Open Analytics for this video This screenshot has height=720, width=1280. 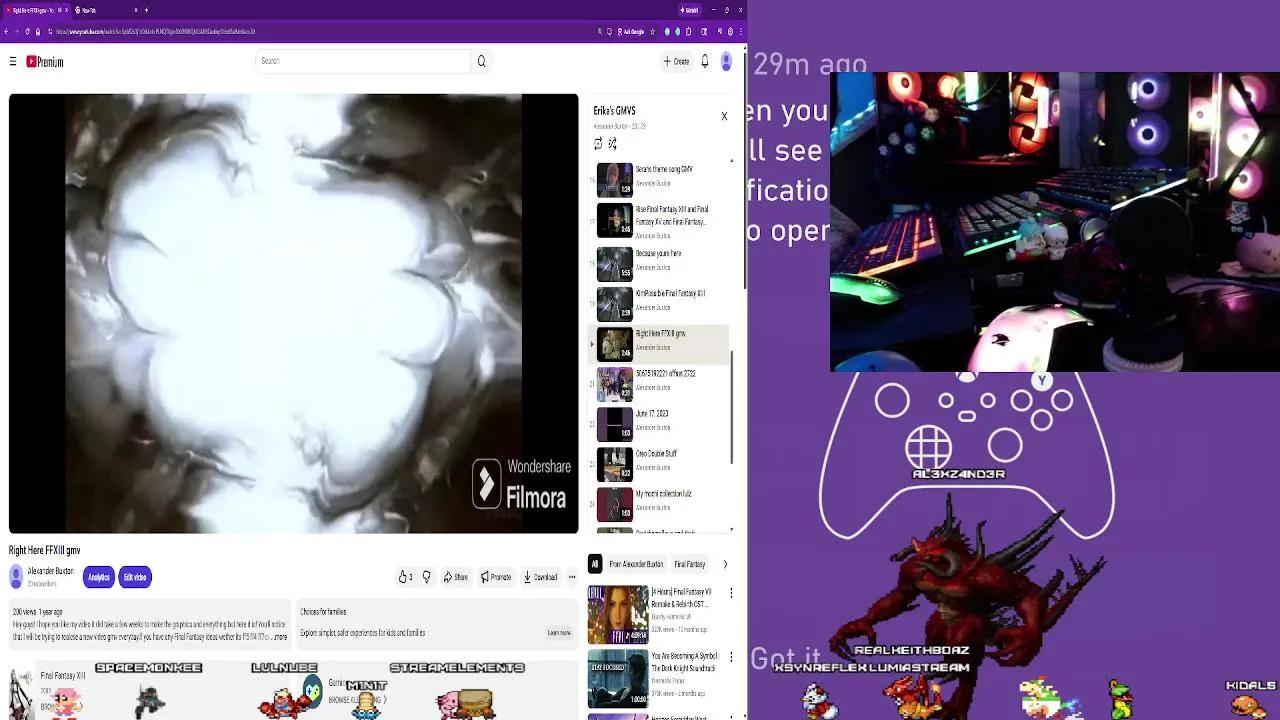(x=98, y=577)
